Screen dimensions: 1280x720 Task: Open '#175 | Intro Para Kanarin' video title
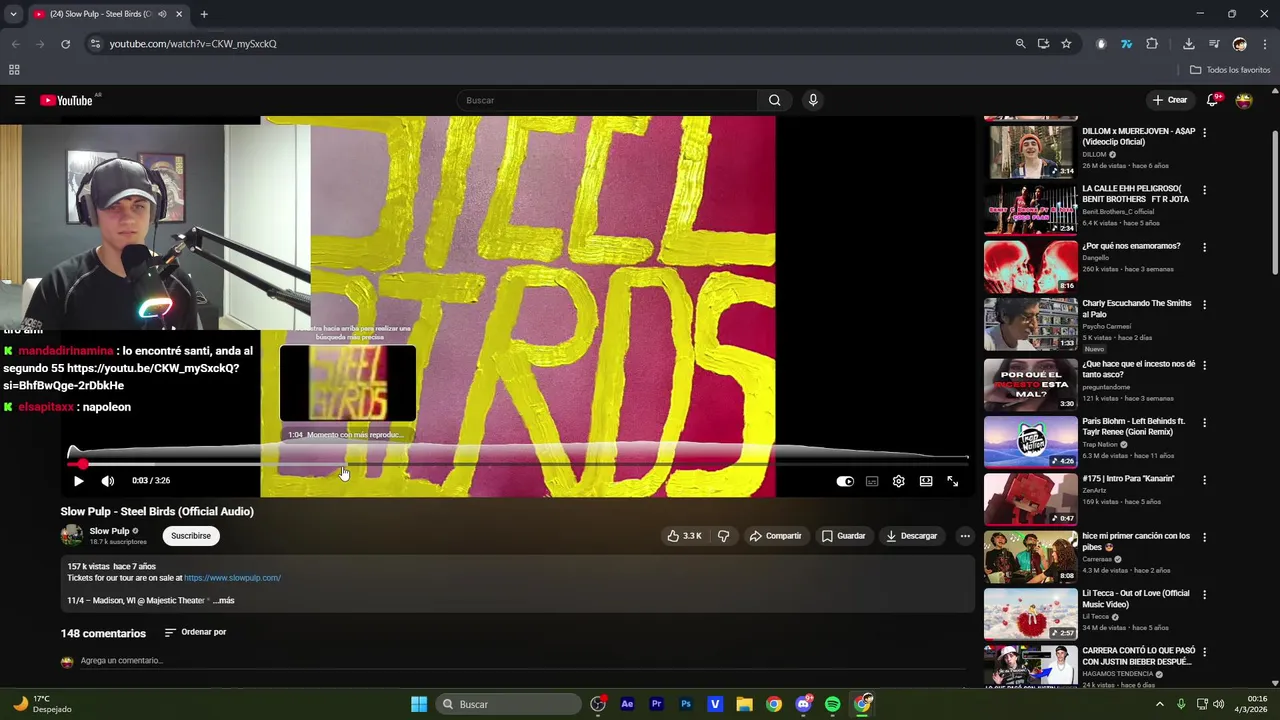click(1128, 479)
